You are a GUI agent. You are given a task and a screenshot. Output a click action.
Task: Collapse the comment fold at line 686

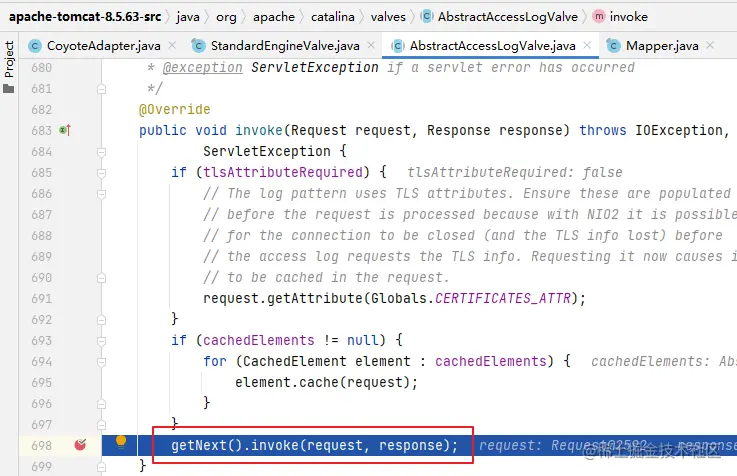coord(101,194)
